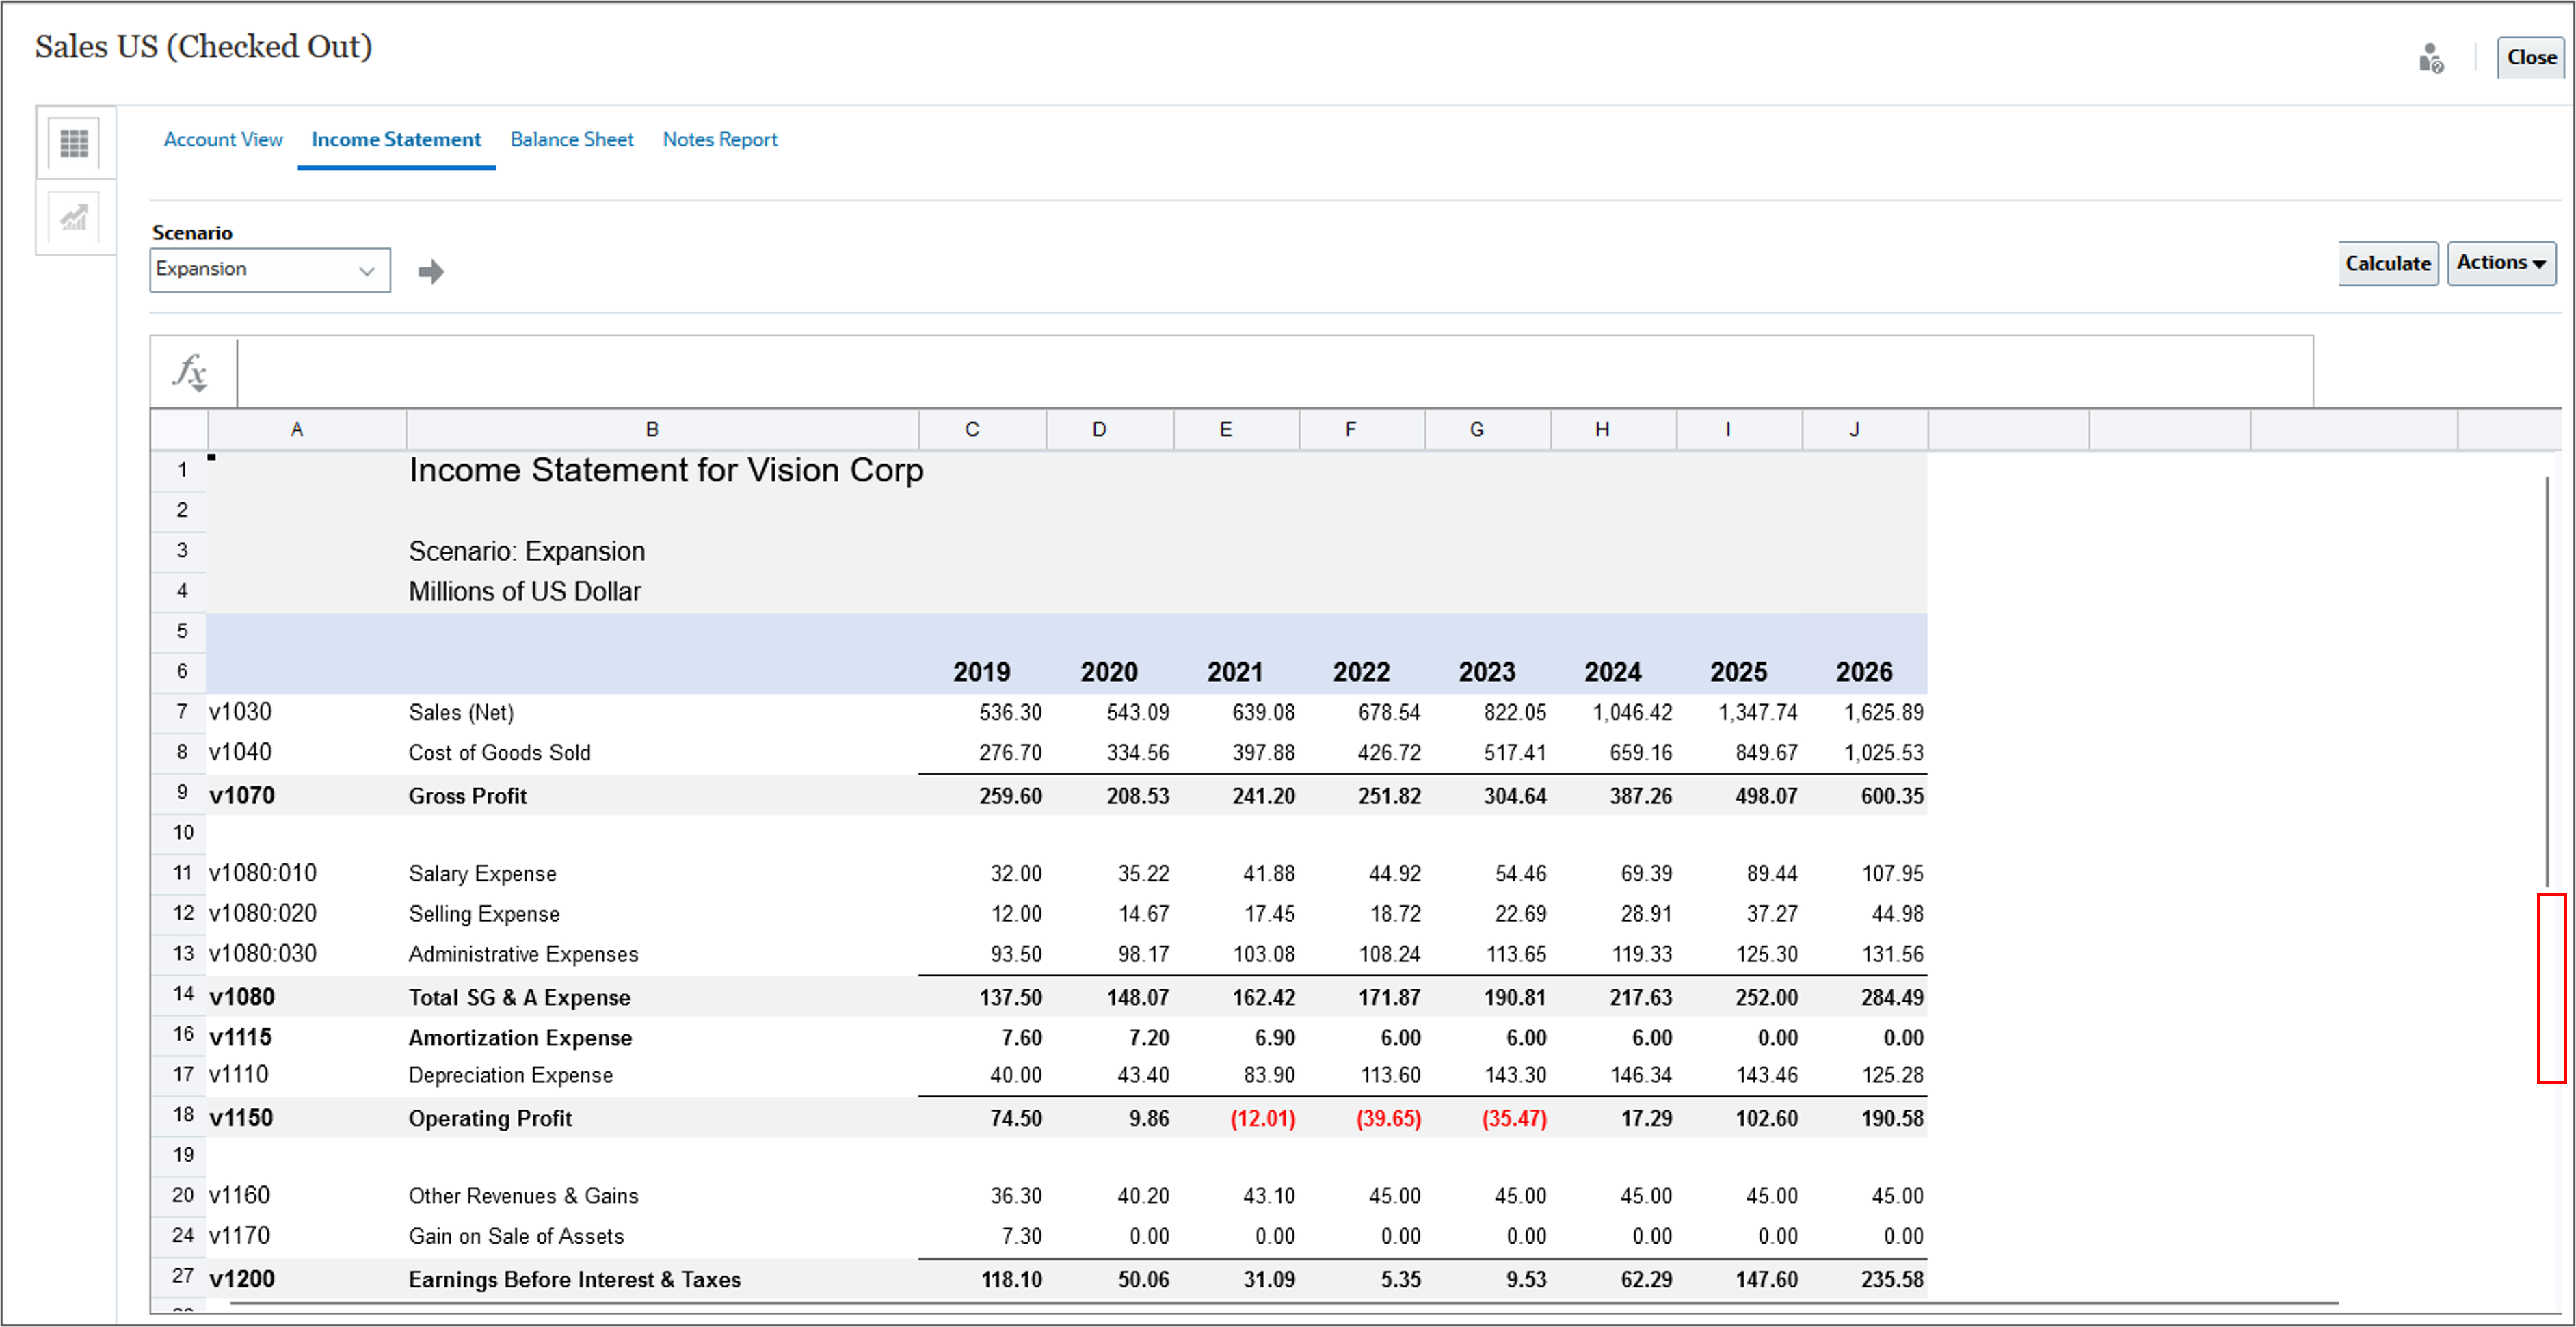Screen dimensions: 2576x1327
Task: Click the horizontal scrollbar at sheet bottom
Action: click(1283, 1303)
